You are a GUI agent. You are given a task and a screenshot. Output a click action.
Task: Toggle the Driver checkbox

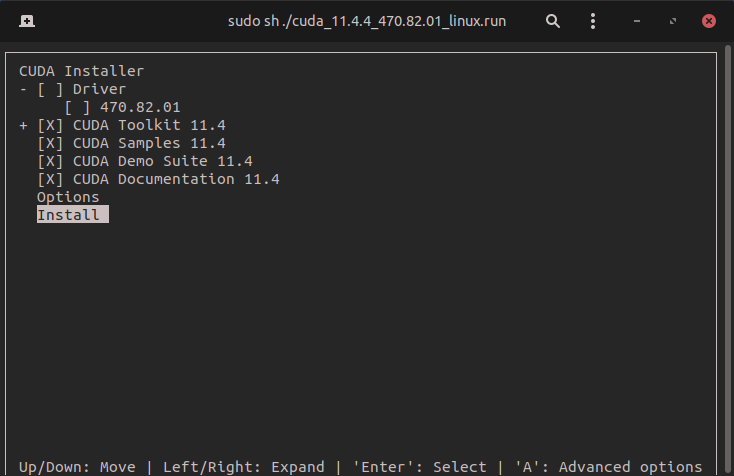[x=46, y=89]
